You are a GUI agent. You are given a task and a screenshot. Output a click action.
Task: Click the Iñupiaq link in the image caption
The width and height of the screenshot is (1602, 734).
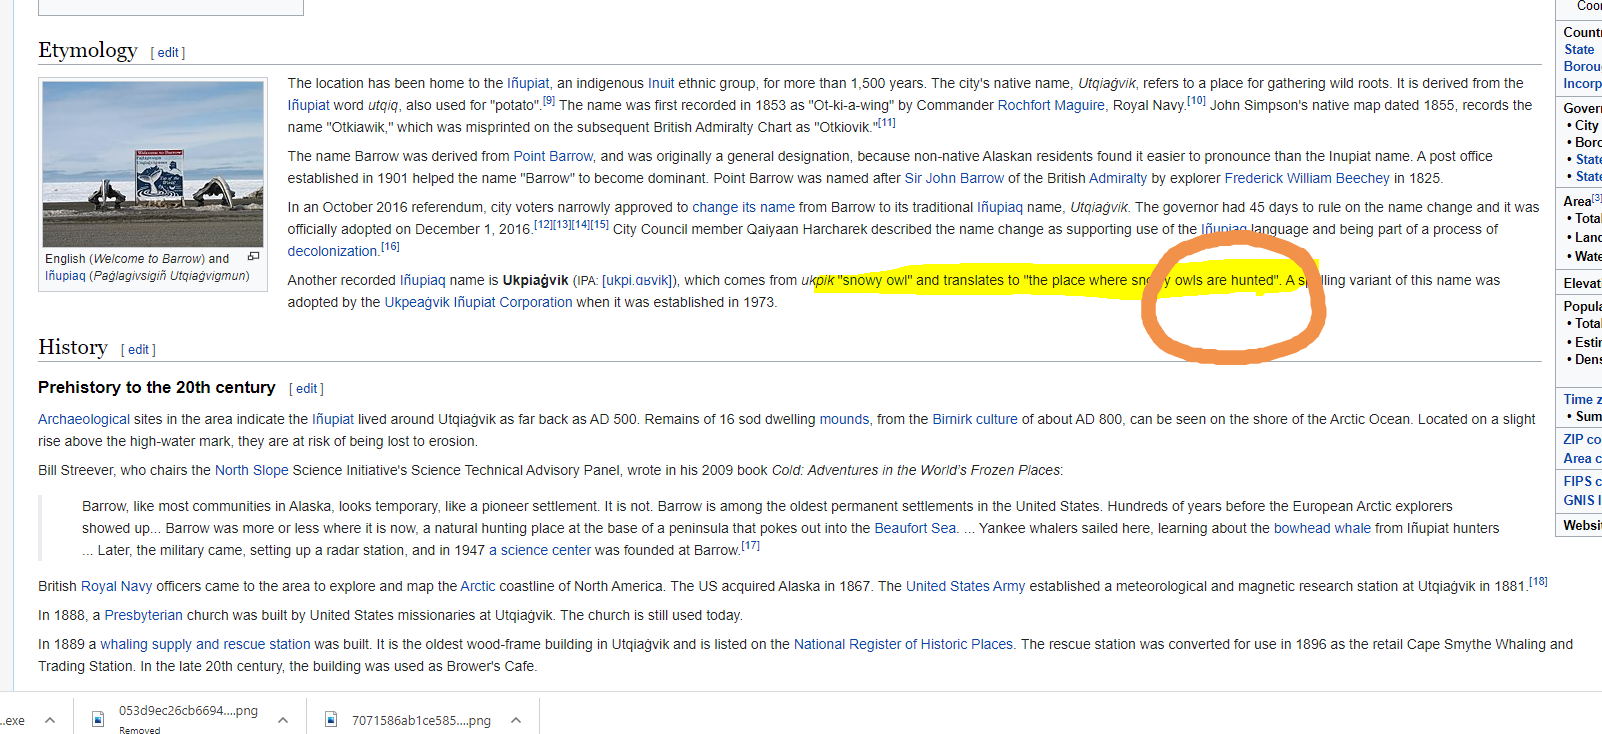click(x=65, y=275)
